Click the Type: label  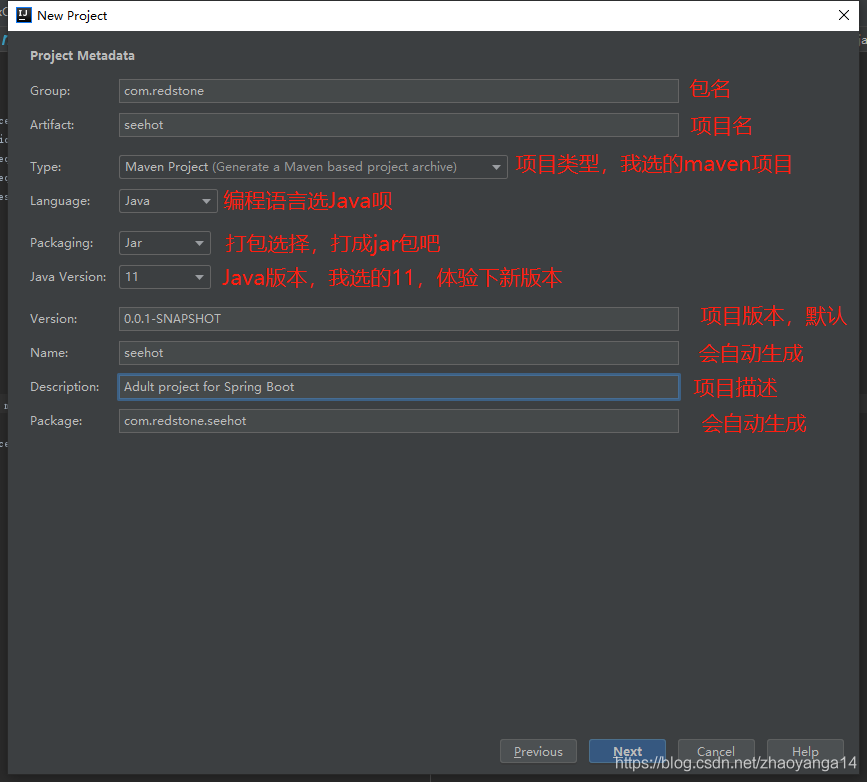(x=46, y=167)
